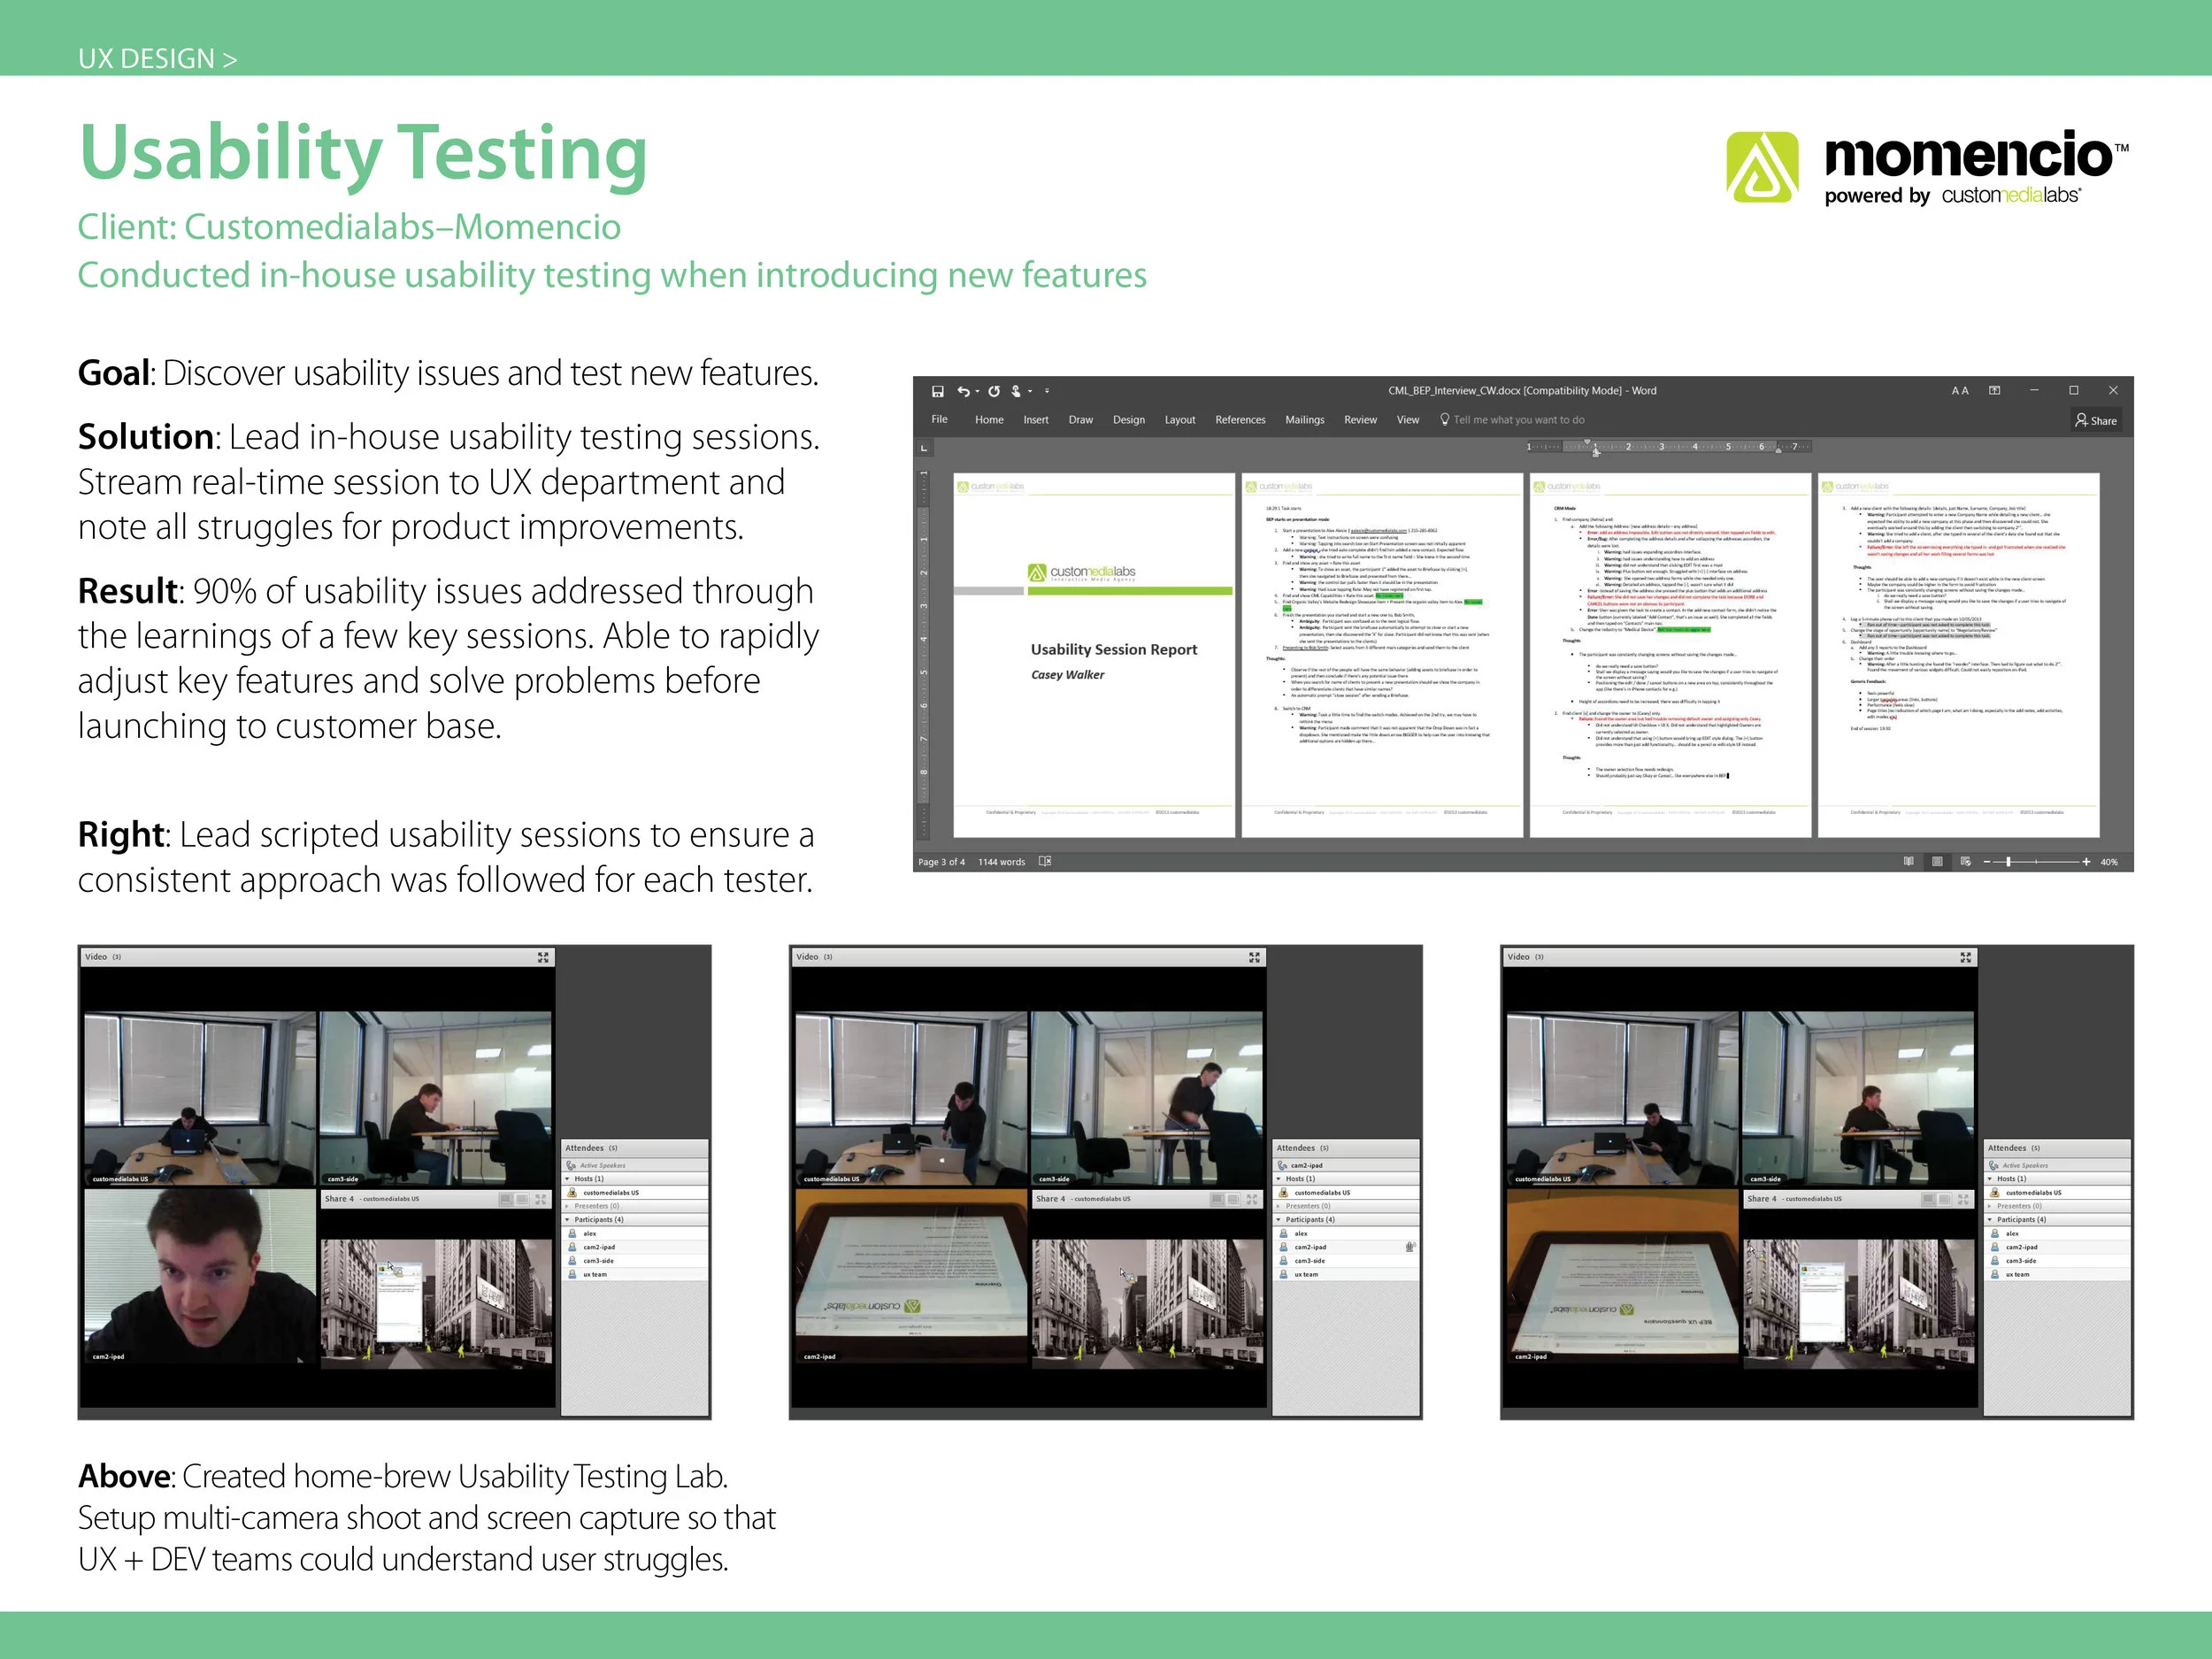Expand Presenters (0) in the middle meeting window
Screen dimensions: 2212x1659
pyautogui.click(x=1279, y=1206)
